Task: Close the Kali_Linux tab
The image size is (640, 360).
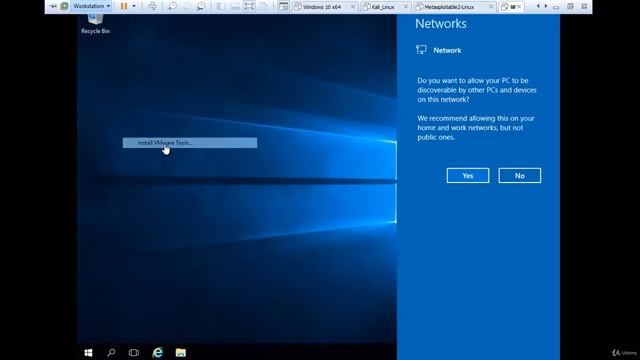Action: coord(406,7)
